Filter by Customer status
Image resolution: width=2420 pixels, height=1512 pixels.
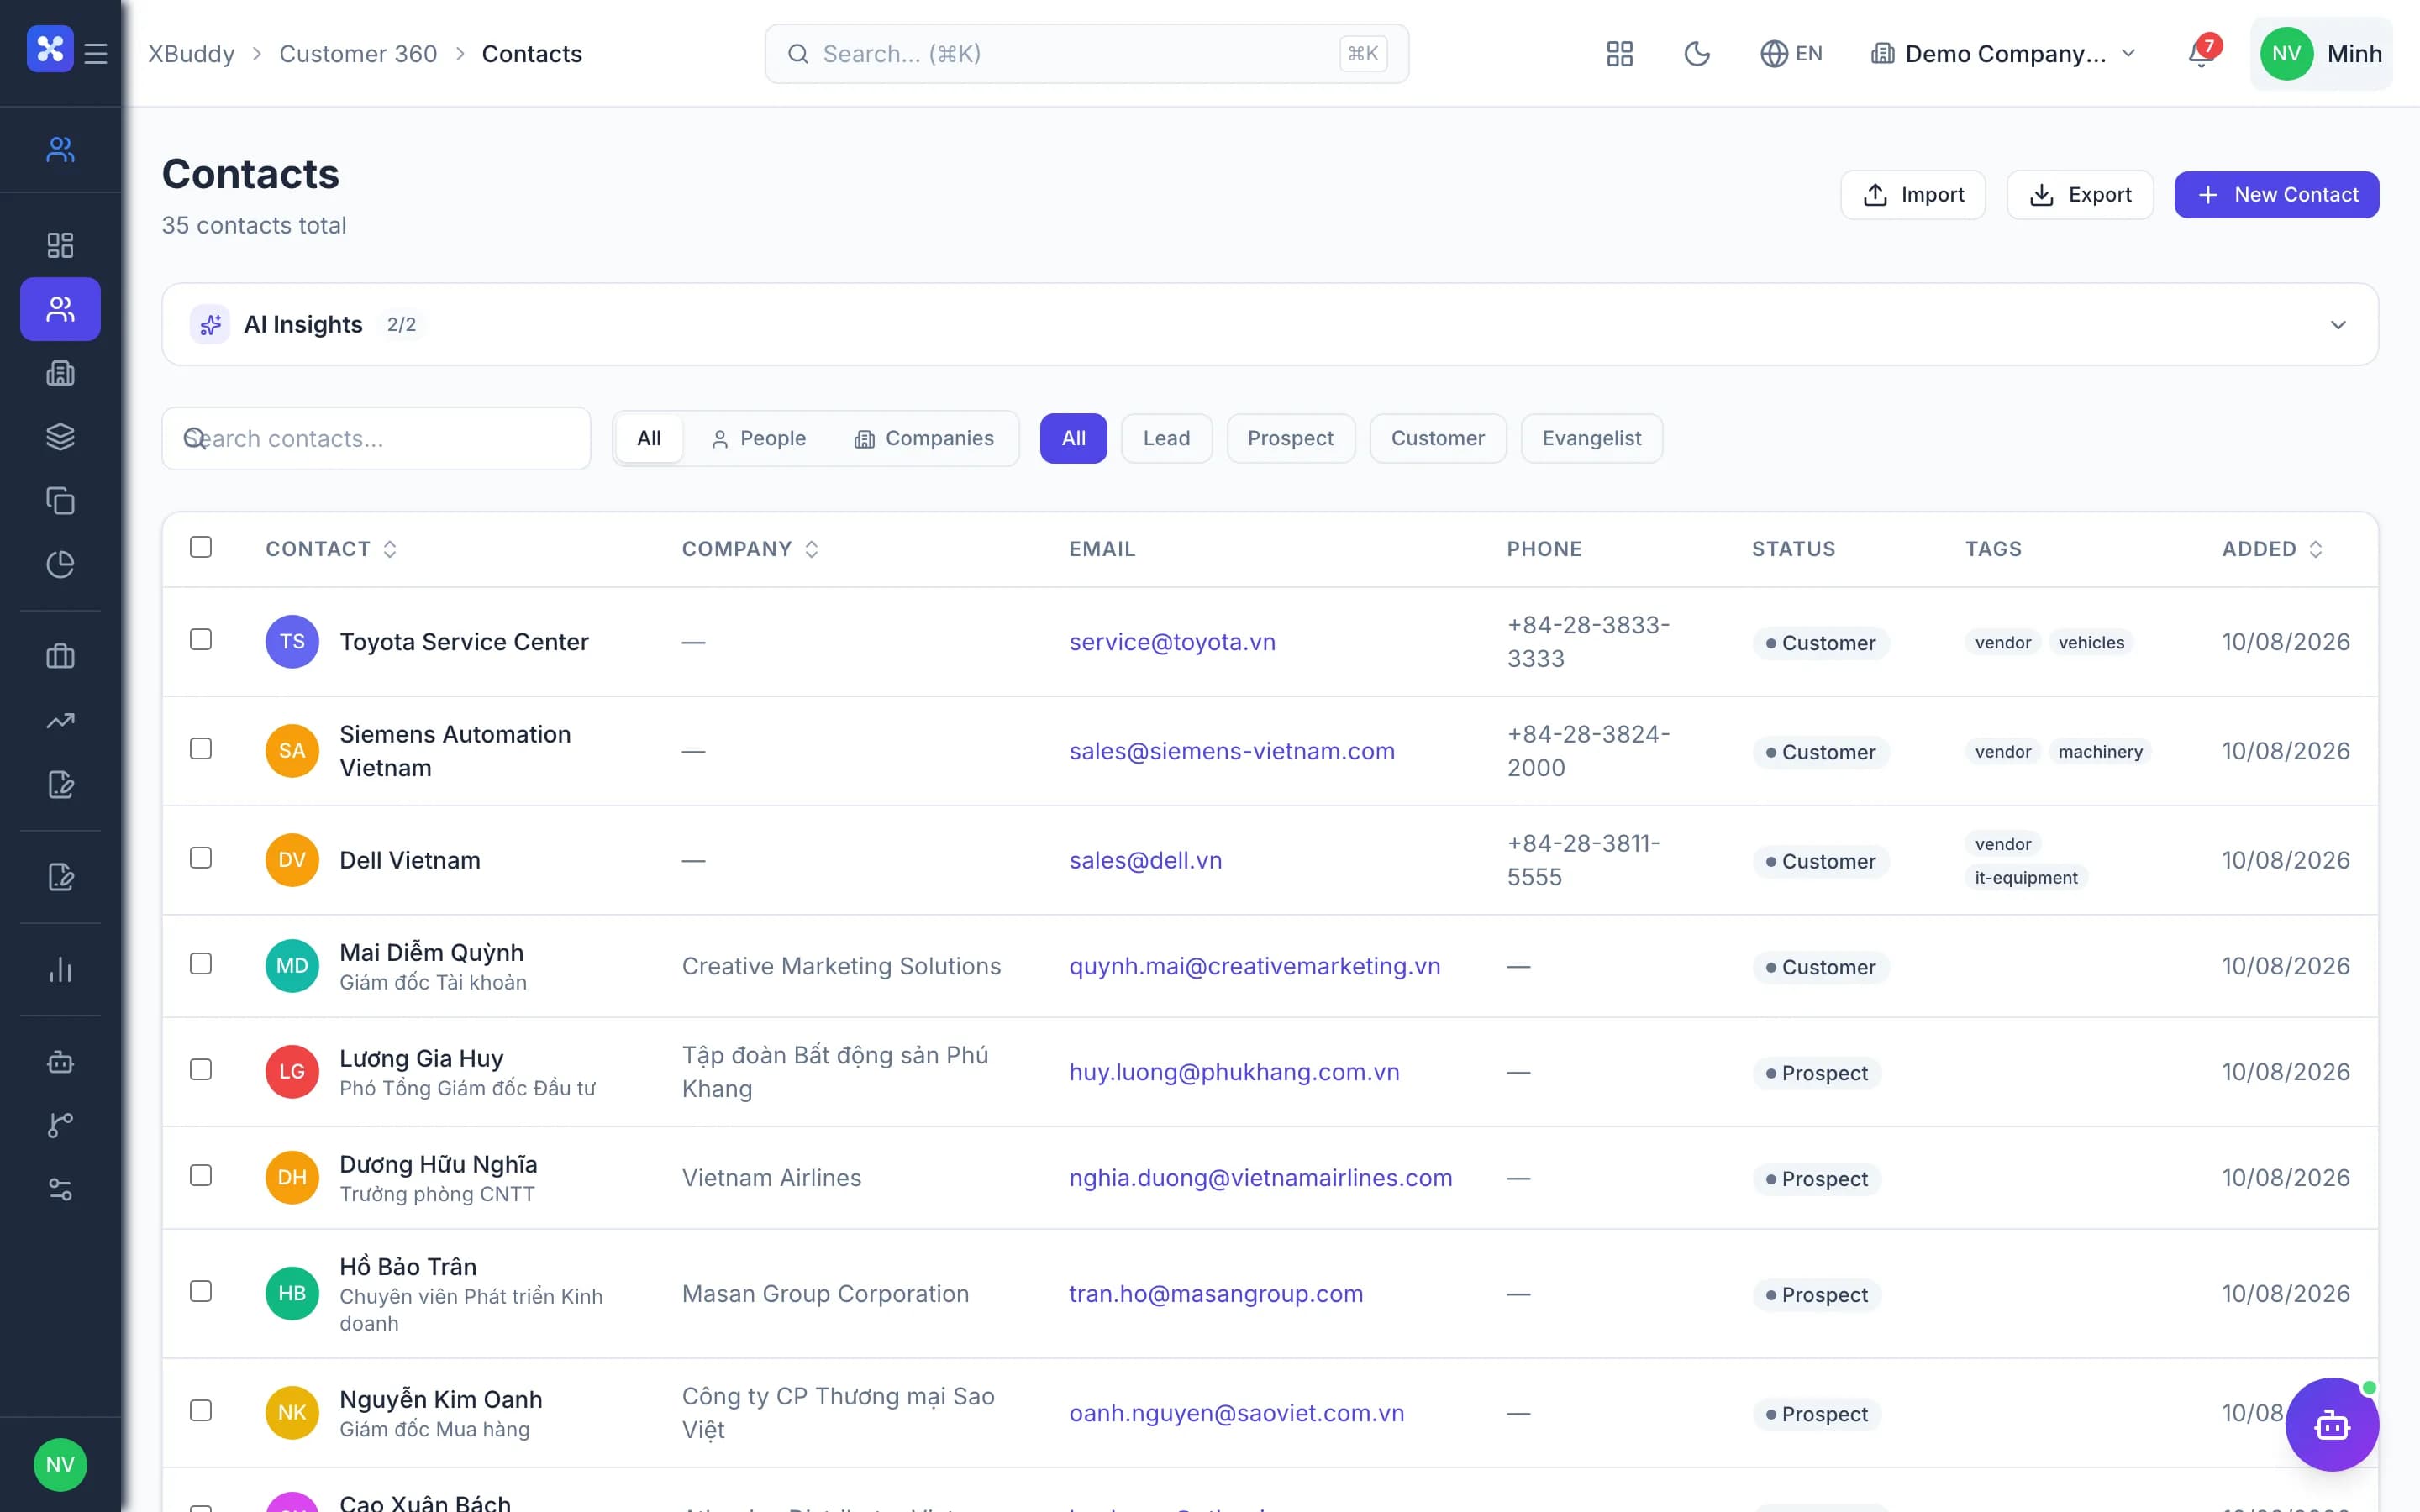[1437, 438]
